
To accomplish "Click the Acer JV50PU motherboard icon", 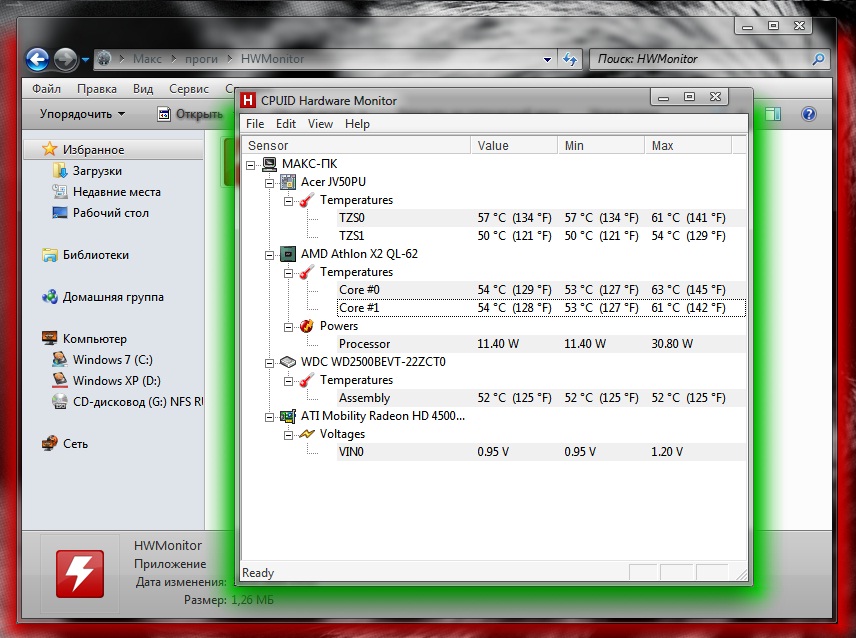I will (x=288, y=182).
